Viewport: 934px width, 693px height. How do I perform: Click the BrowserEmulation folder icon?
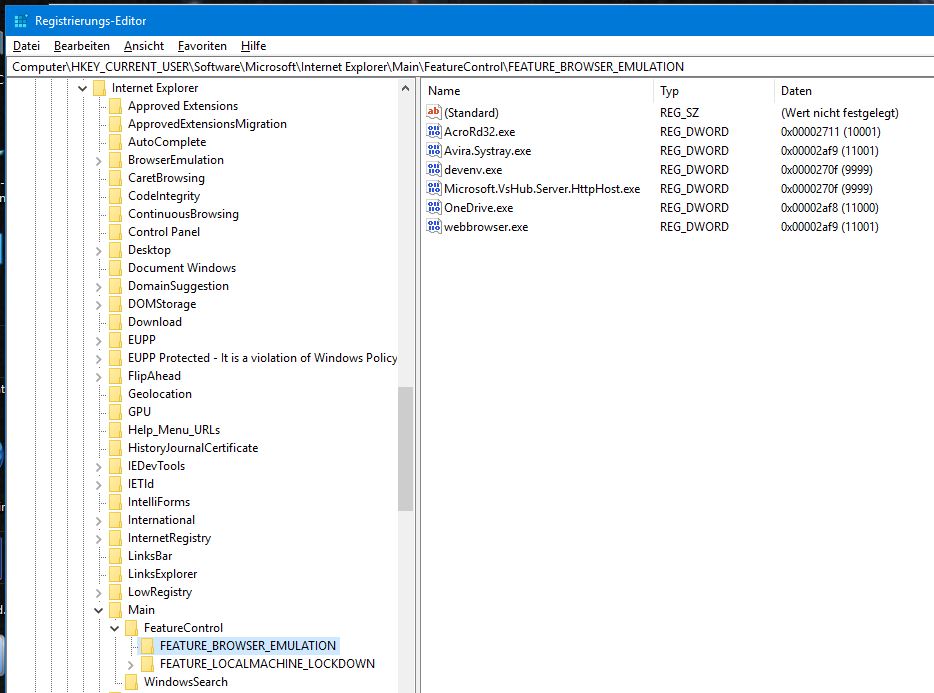116,160
